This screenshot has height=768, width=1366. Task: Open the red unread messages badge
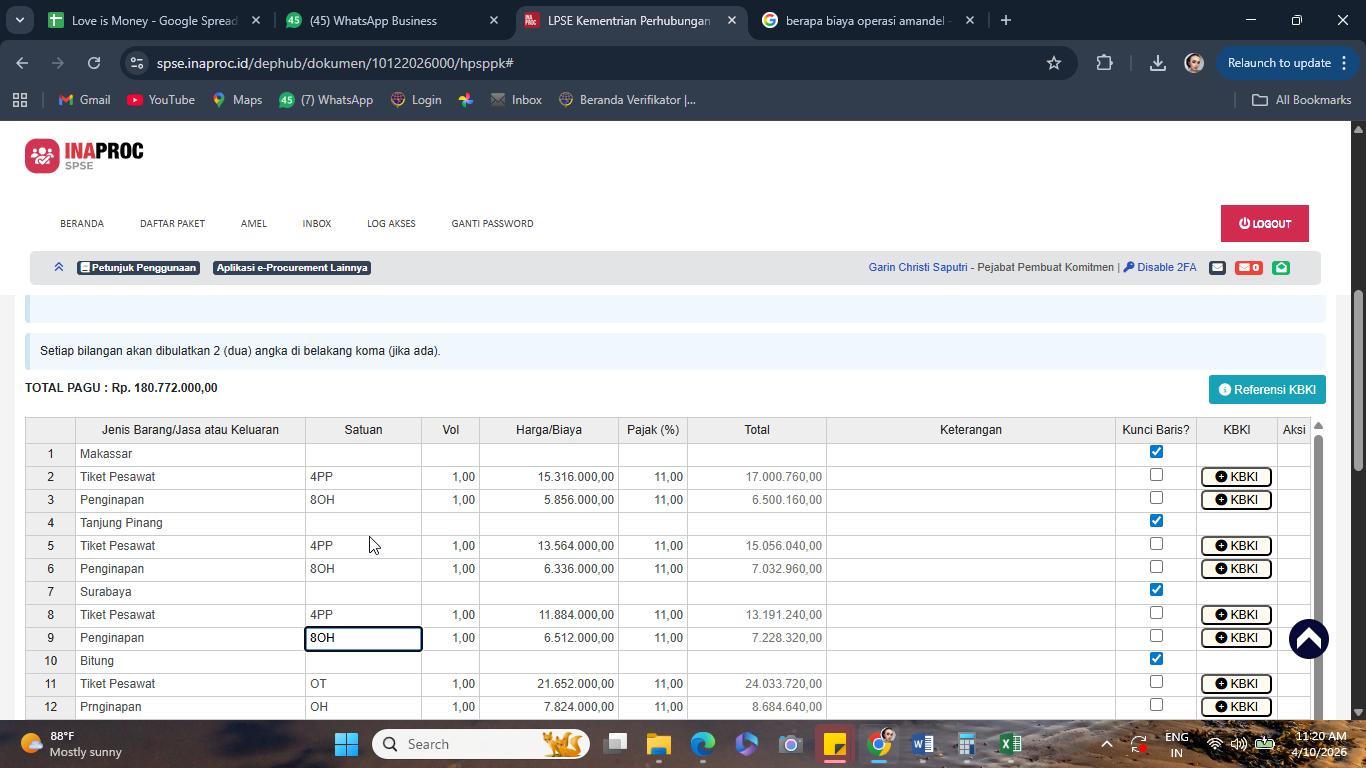(1248, 267)
